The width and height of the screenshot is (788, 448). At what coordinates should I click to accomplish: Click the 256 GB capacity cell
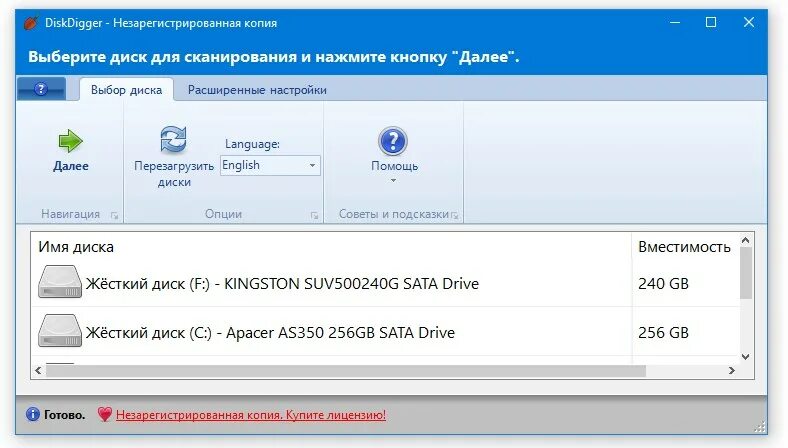[663, 332]
